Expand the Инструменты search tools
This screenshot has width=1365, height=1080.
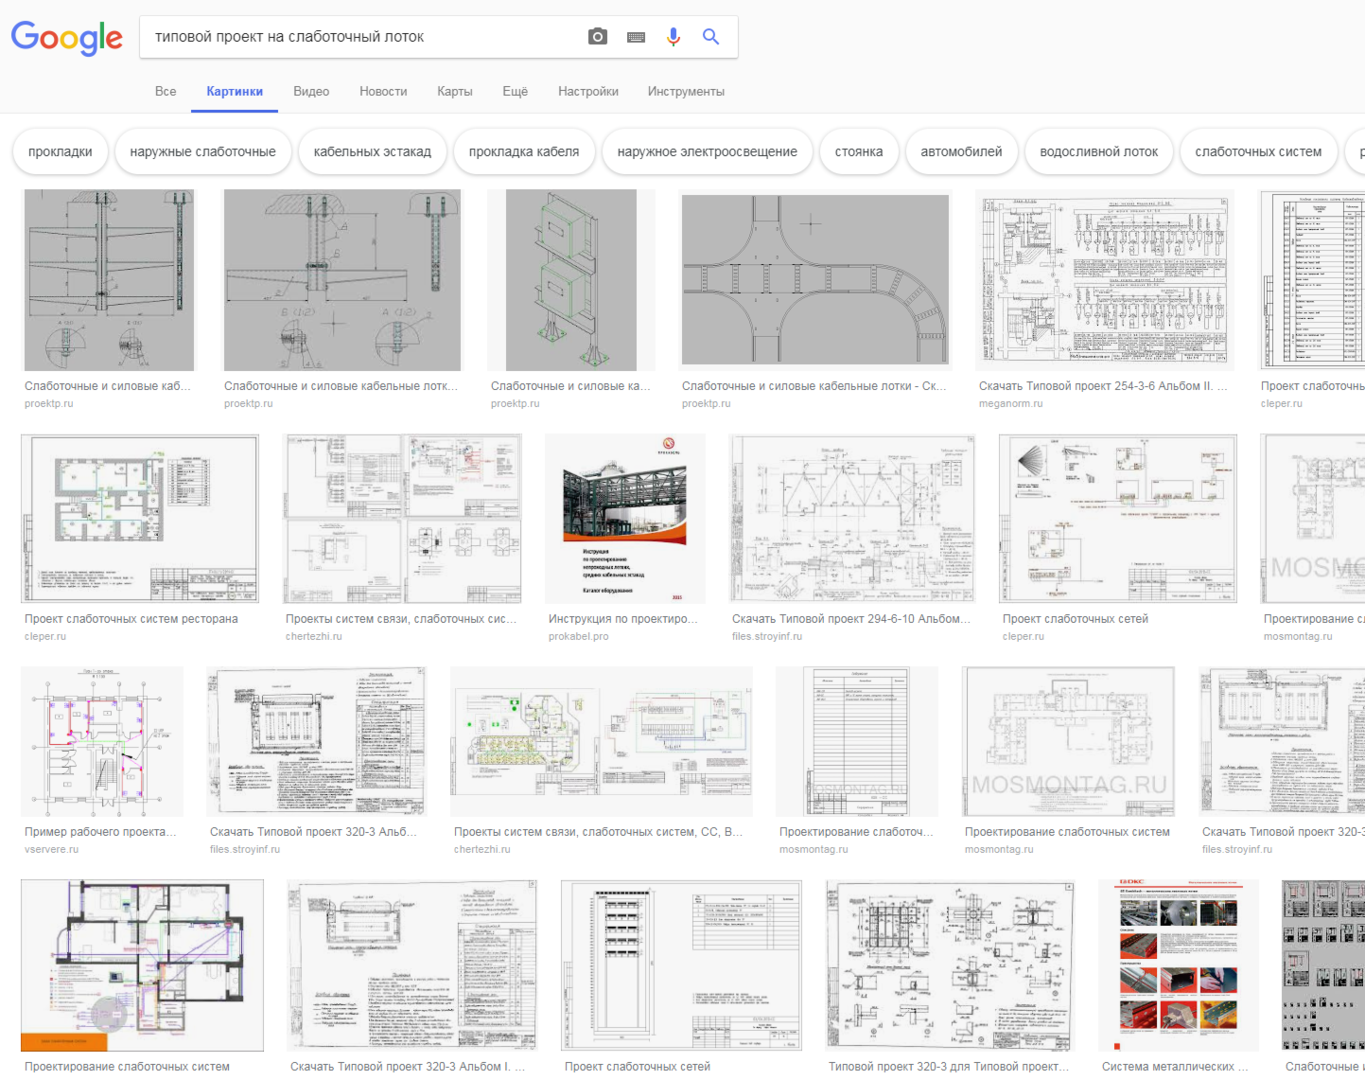coord(685,91)
